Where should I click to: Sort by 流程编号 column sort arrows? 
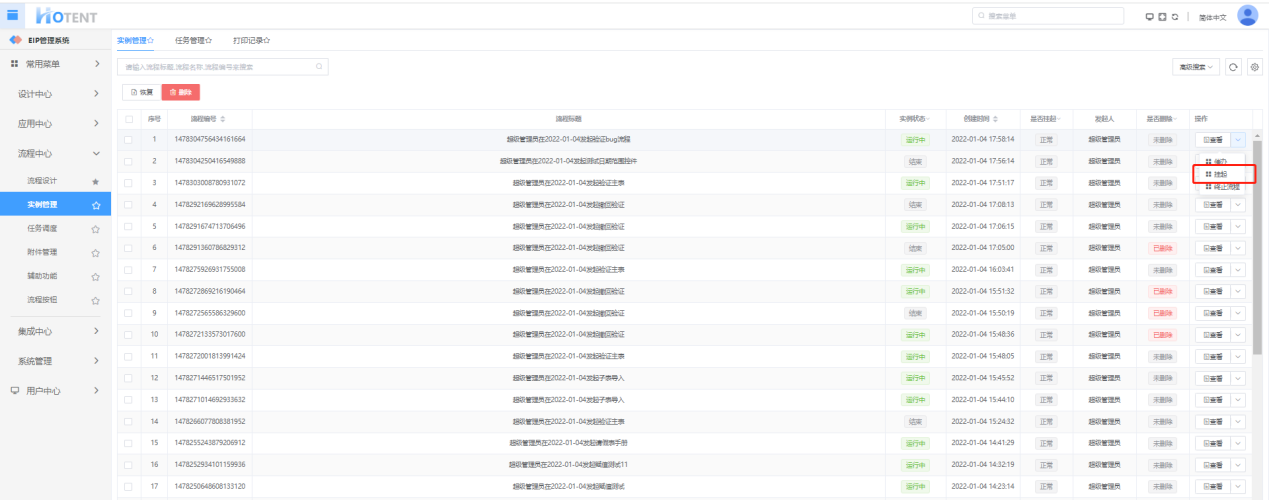coord(223,118)
